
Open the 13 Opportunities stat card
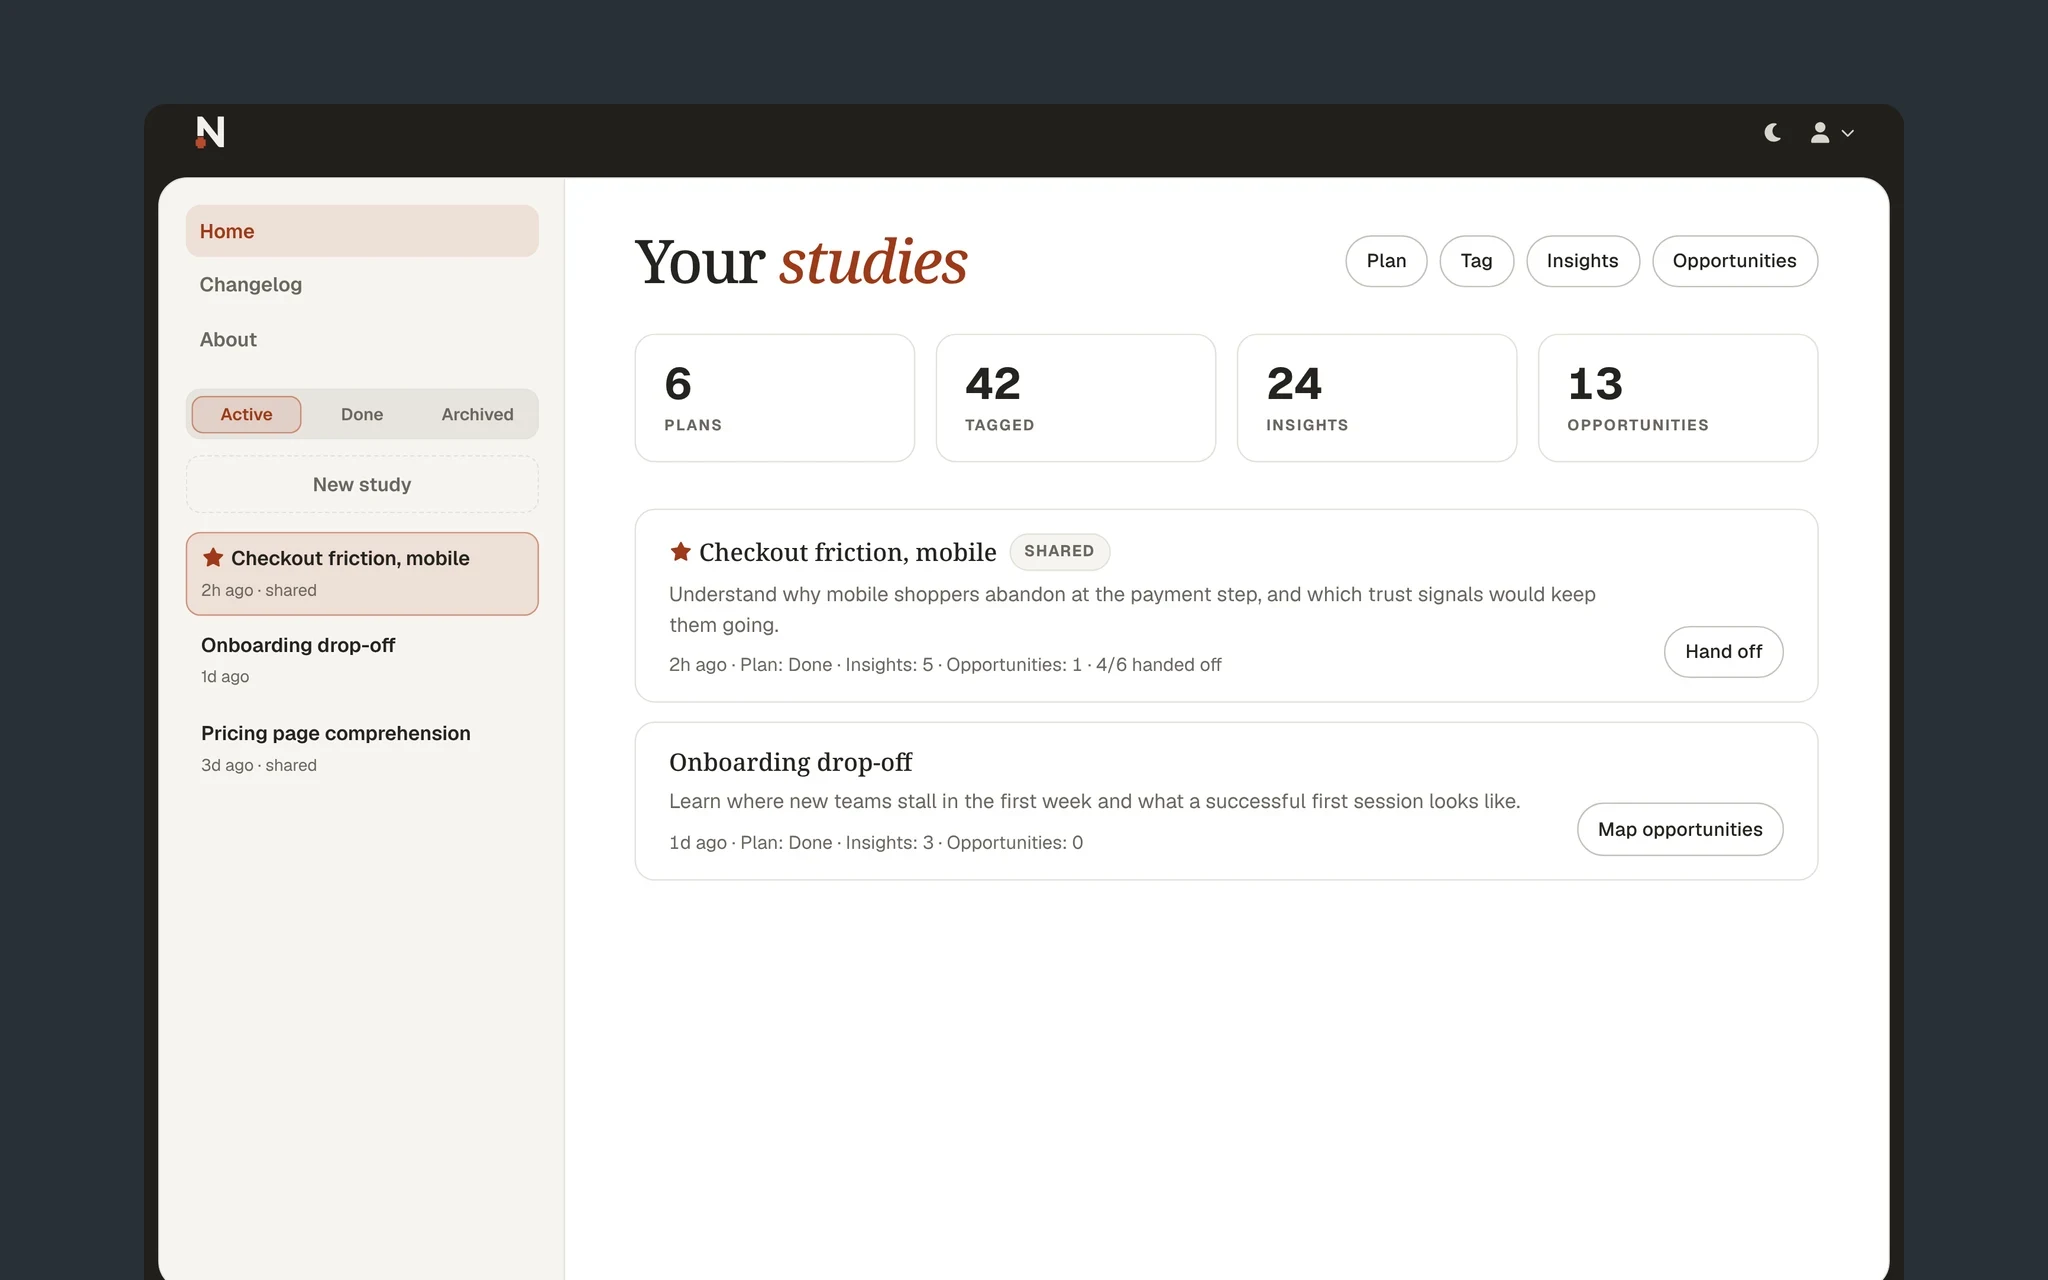1678,398
